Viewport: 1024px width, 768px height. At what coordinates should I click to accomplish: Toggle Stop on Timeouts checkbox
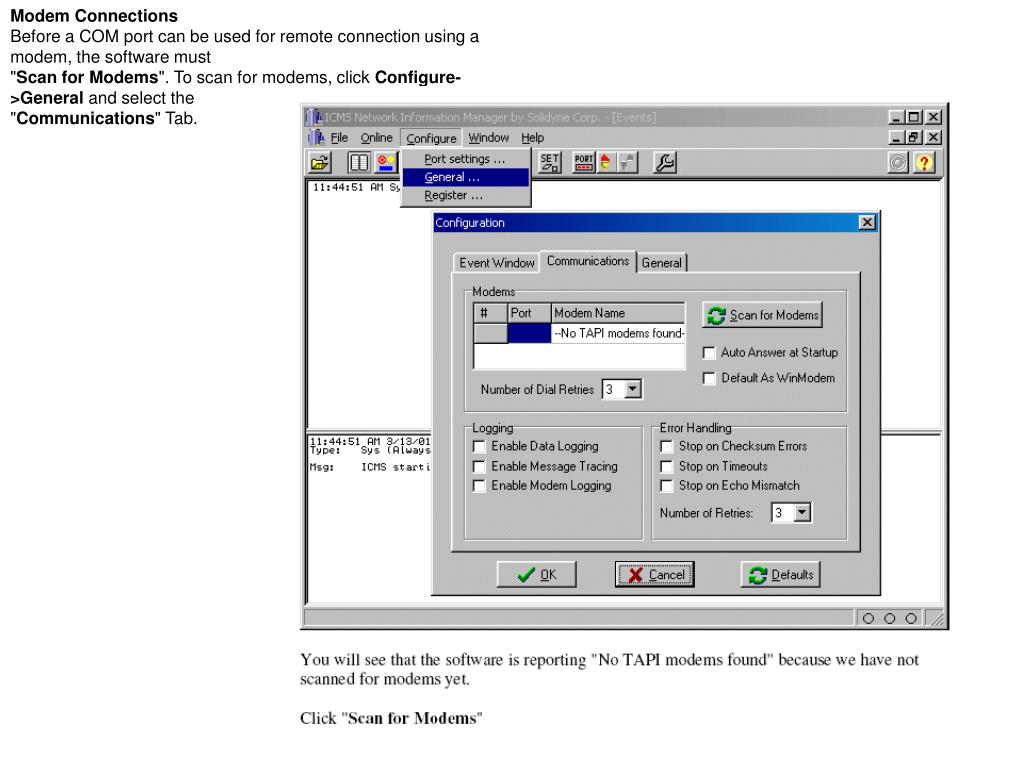point(667,466)
